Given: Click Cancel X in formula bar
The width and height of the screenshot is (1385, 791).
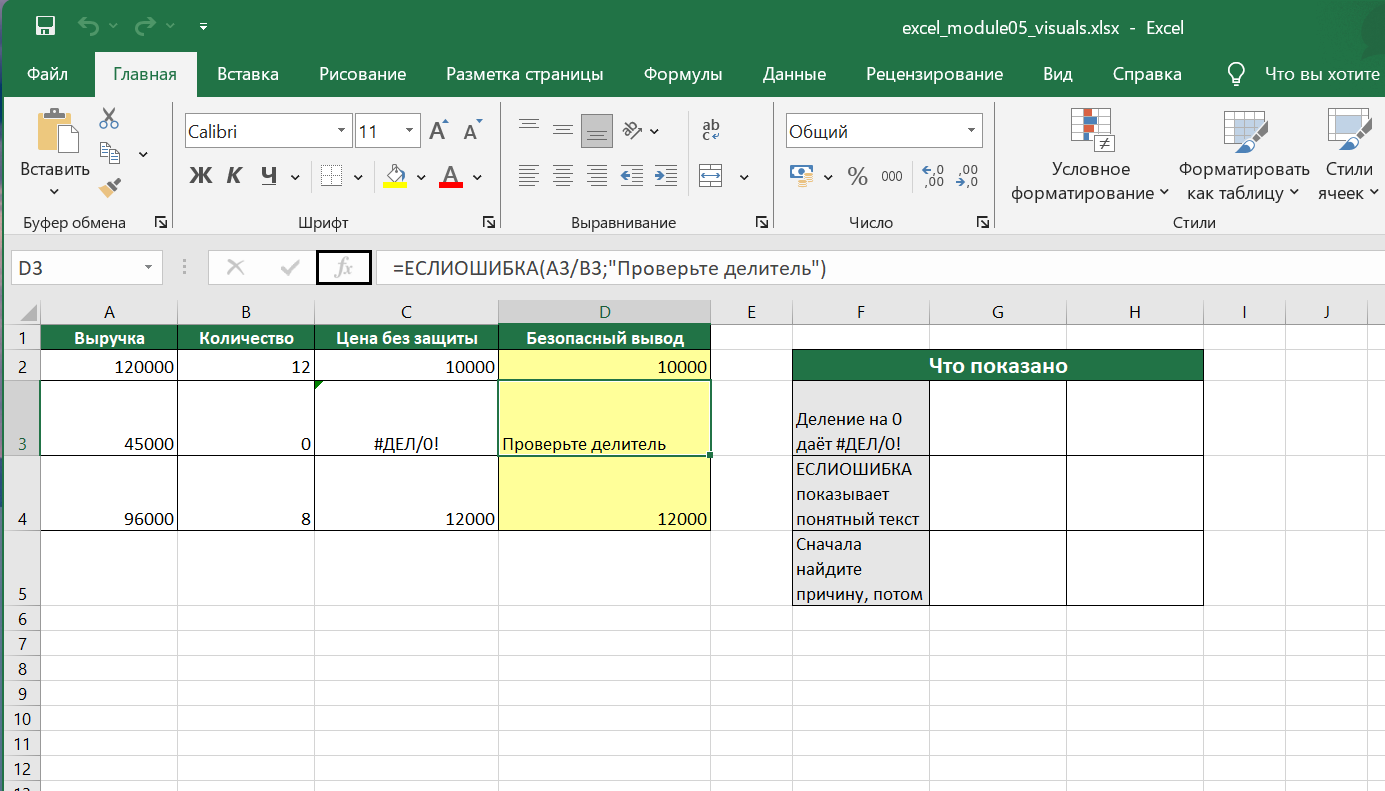Looking at the screenshot, I should 235,268.
